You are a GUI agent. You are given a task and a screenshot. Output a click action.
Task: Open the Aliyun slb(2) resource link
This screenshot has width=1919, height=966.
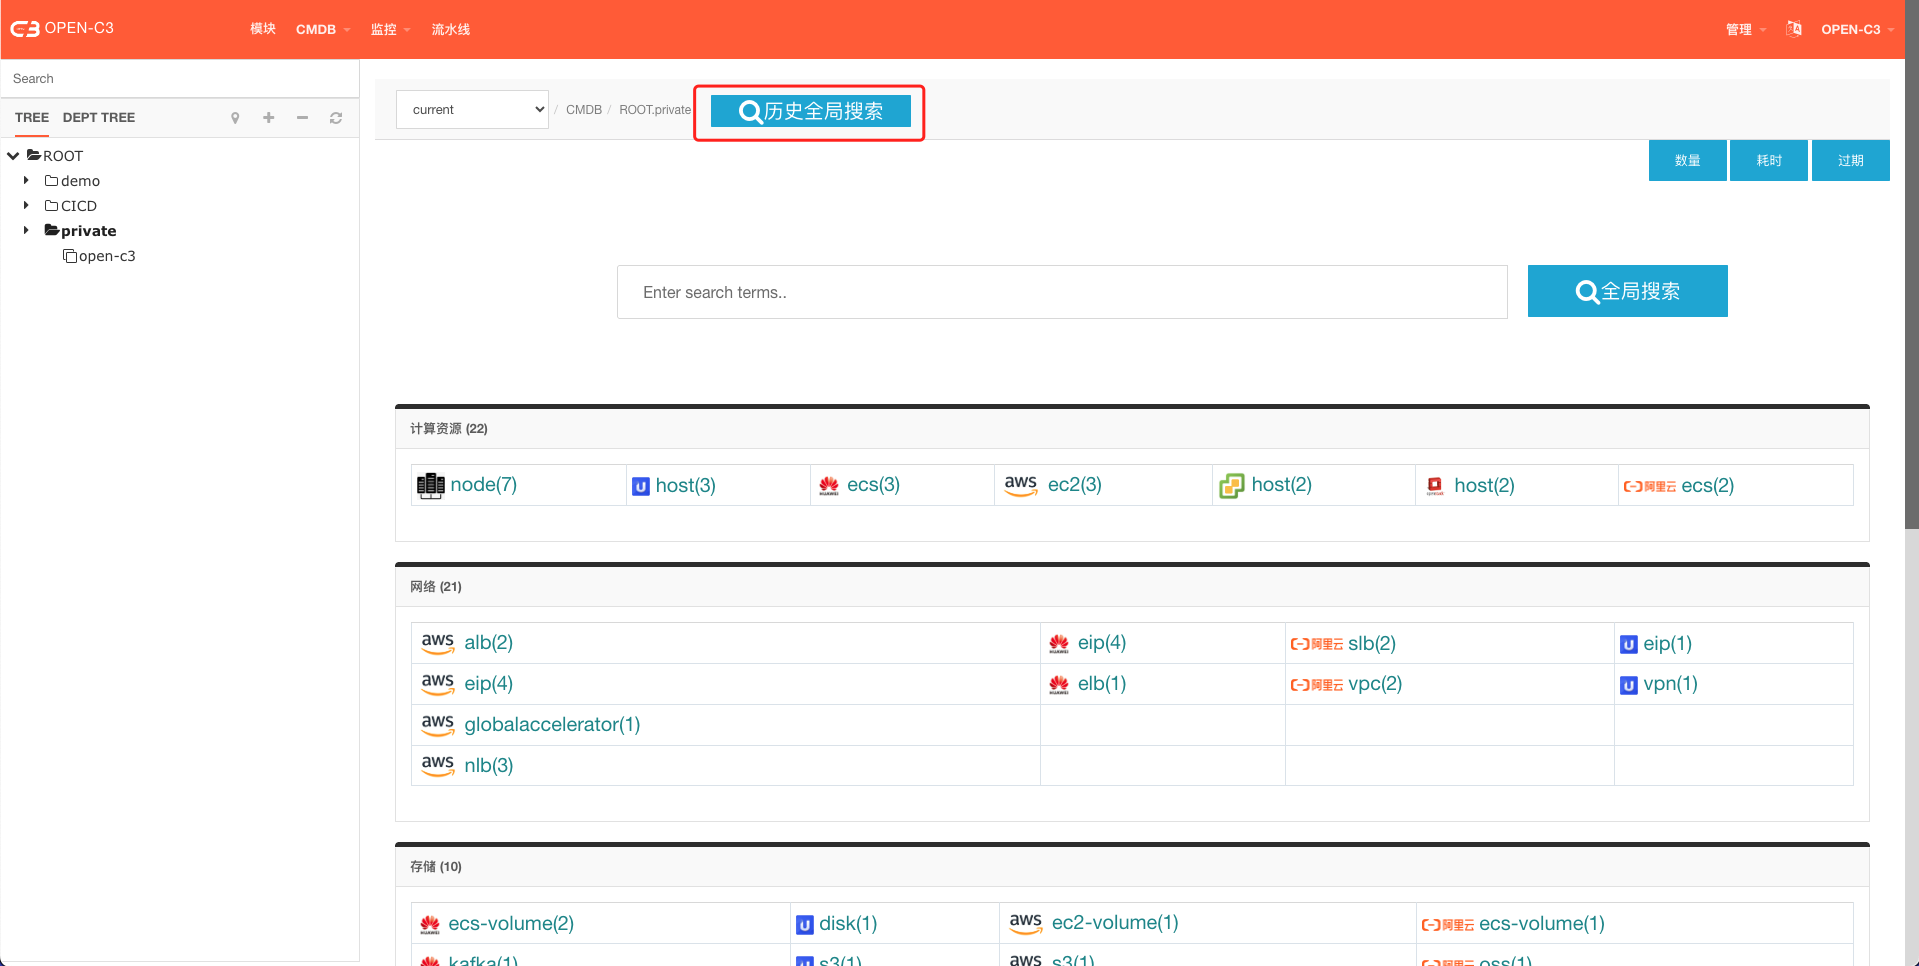pyautogui.click(x=1371, y=644)
